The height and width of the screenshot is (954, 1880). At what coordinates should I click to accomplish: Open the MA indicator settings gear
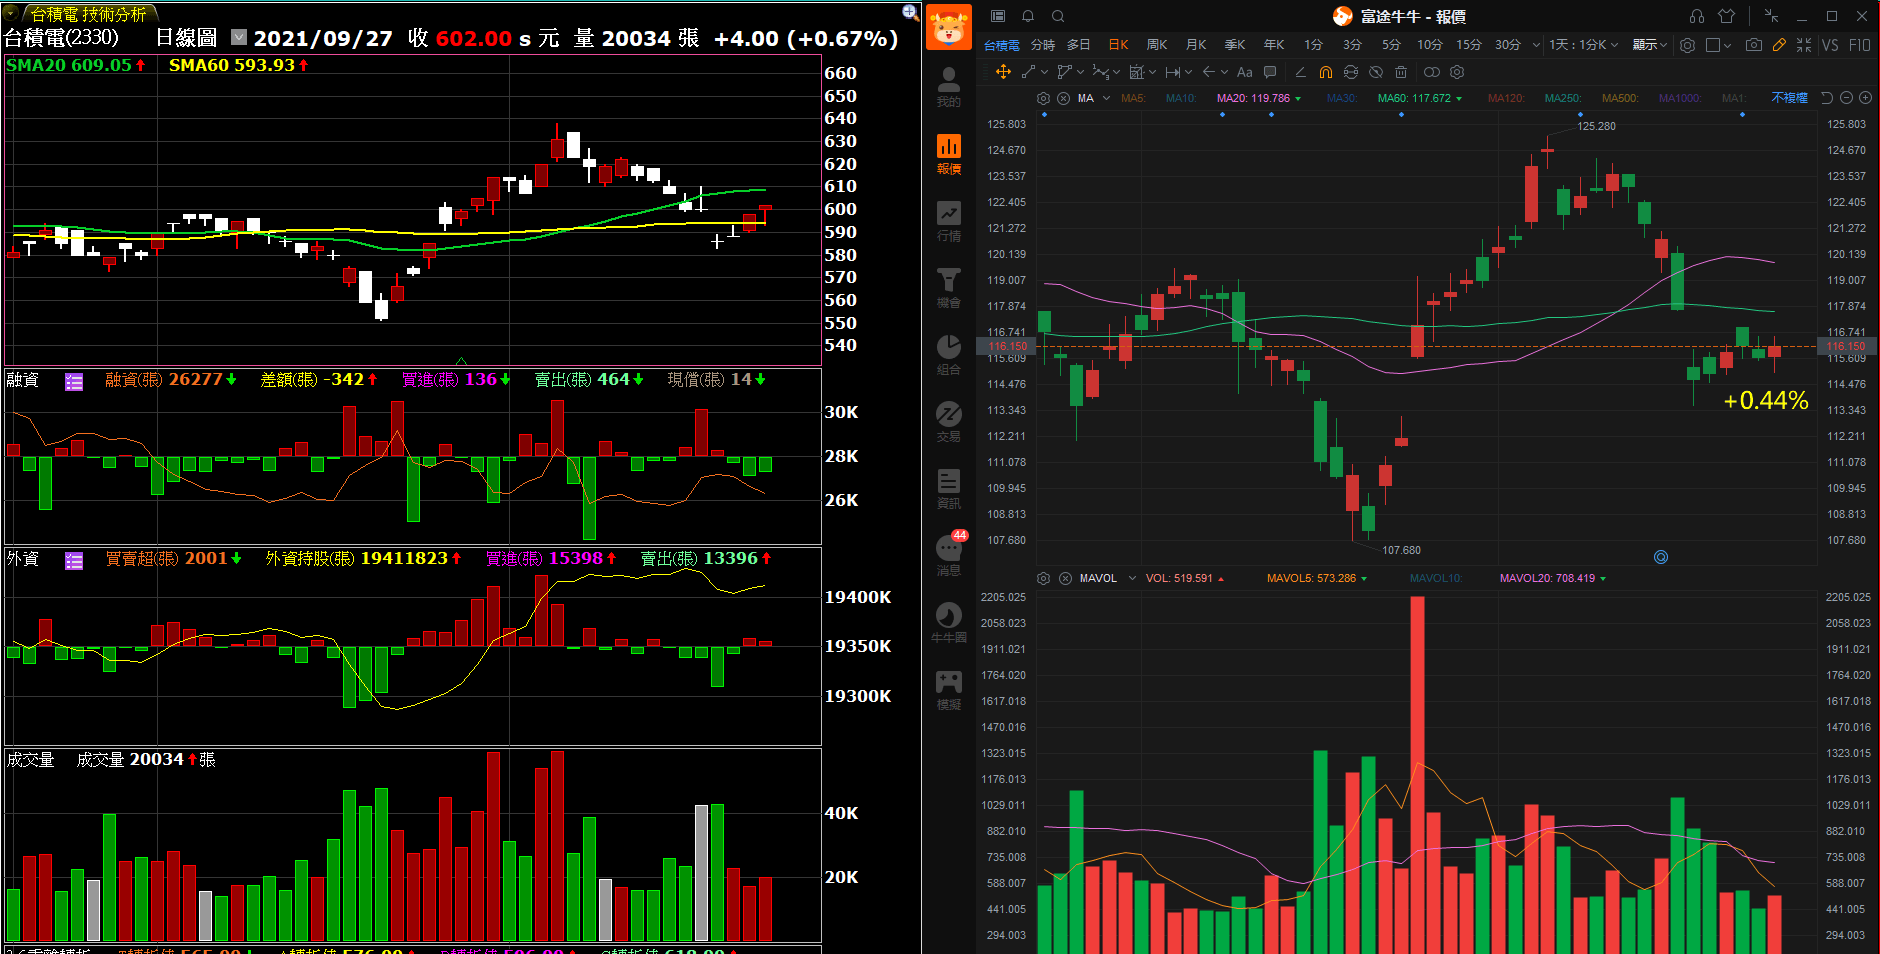pos(1043,98)
